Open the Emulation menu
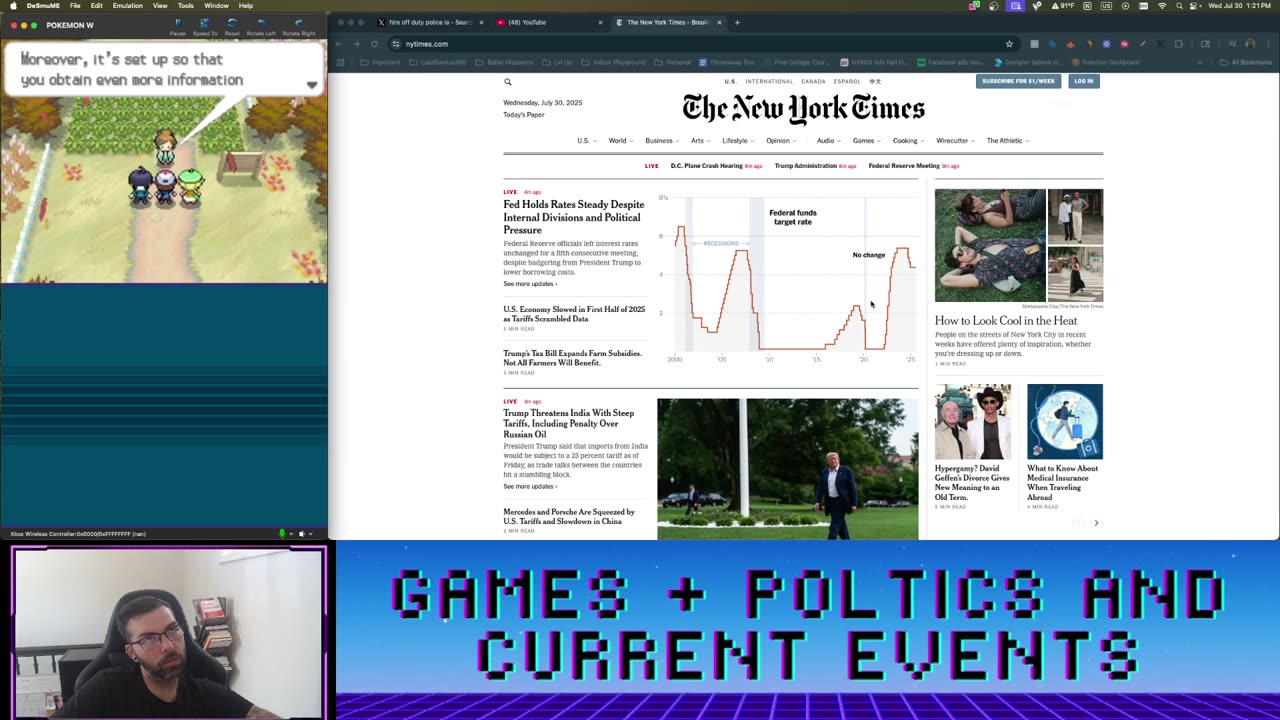Image resolution: width=1280 pixels, height=720 pixels. click(127, 6)
